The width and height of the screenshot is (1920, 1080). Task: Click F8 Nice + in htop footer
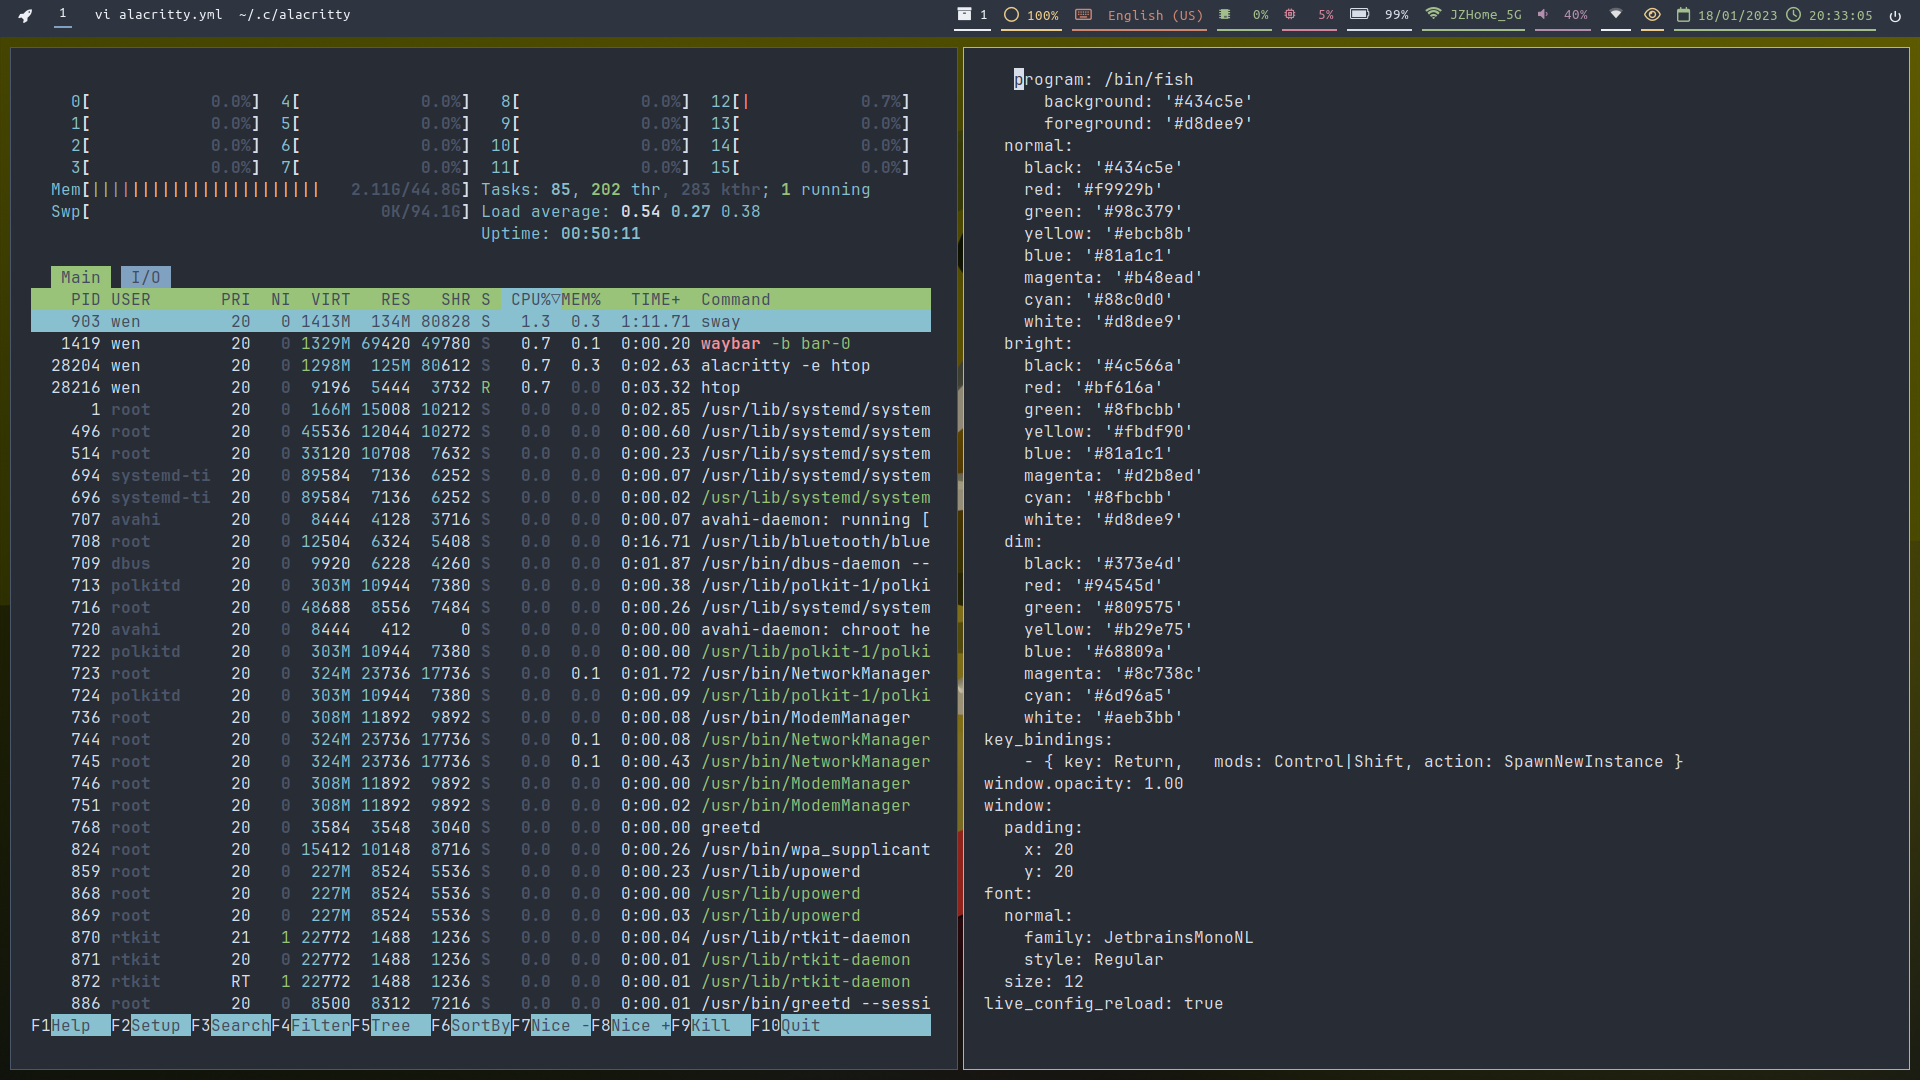(631, 1025)
